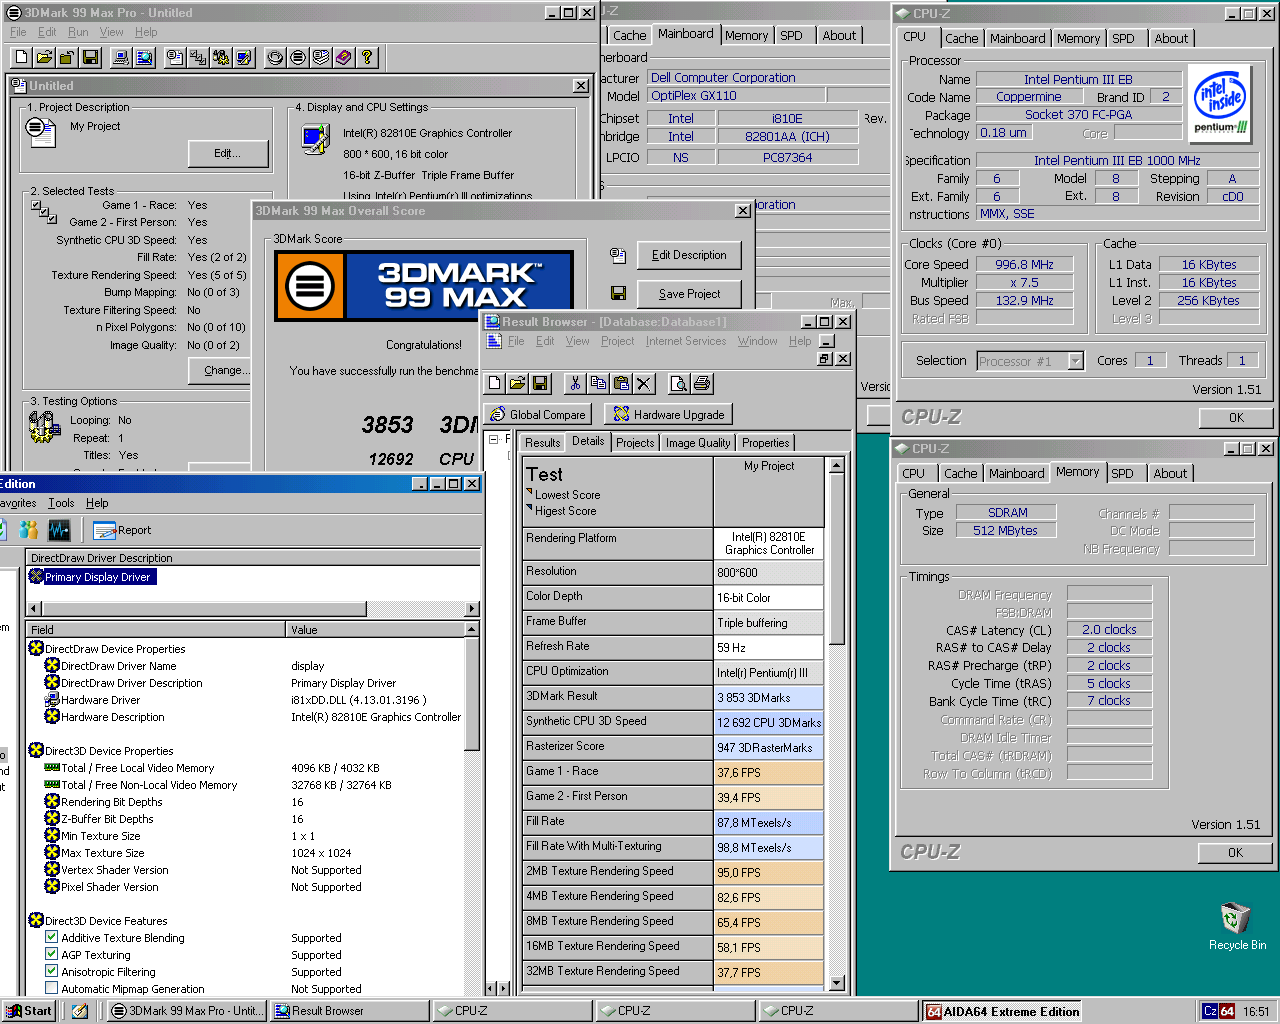This screenshot has width=1280, height=1024.
Task: Switch to the SPD tab in Memory CPU-Z window
Action: coord(1122,473)
